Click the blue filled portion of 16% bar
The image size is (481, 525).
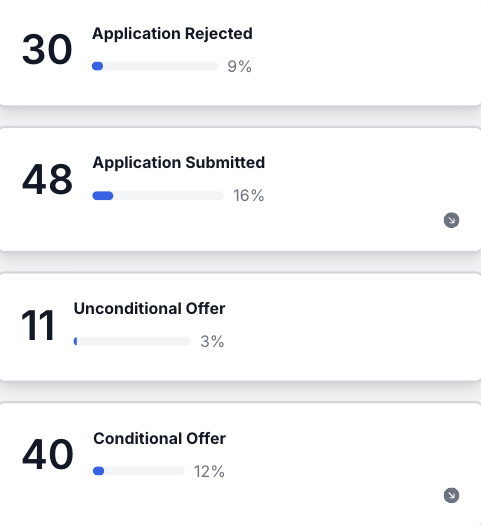(x=103, y=196)
